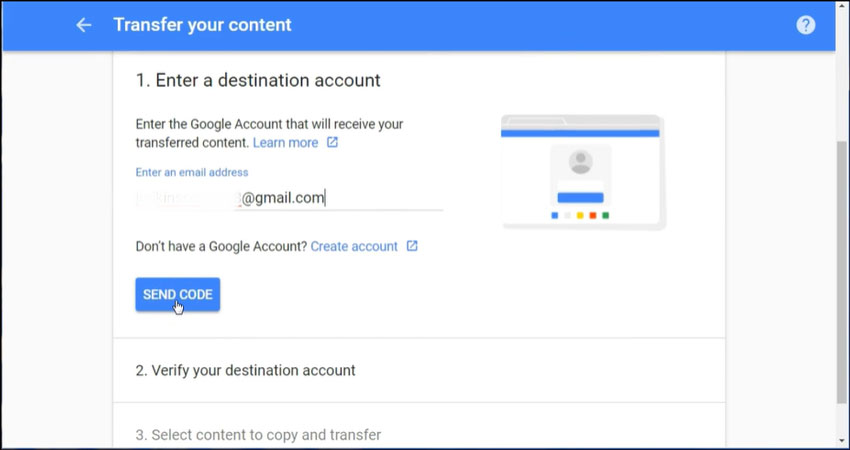Click the green dot in the illustration
Screen dimensions: 850x450
click(606, 215)
